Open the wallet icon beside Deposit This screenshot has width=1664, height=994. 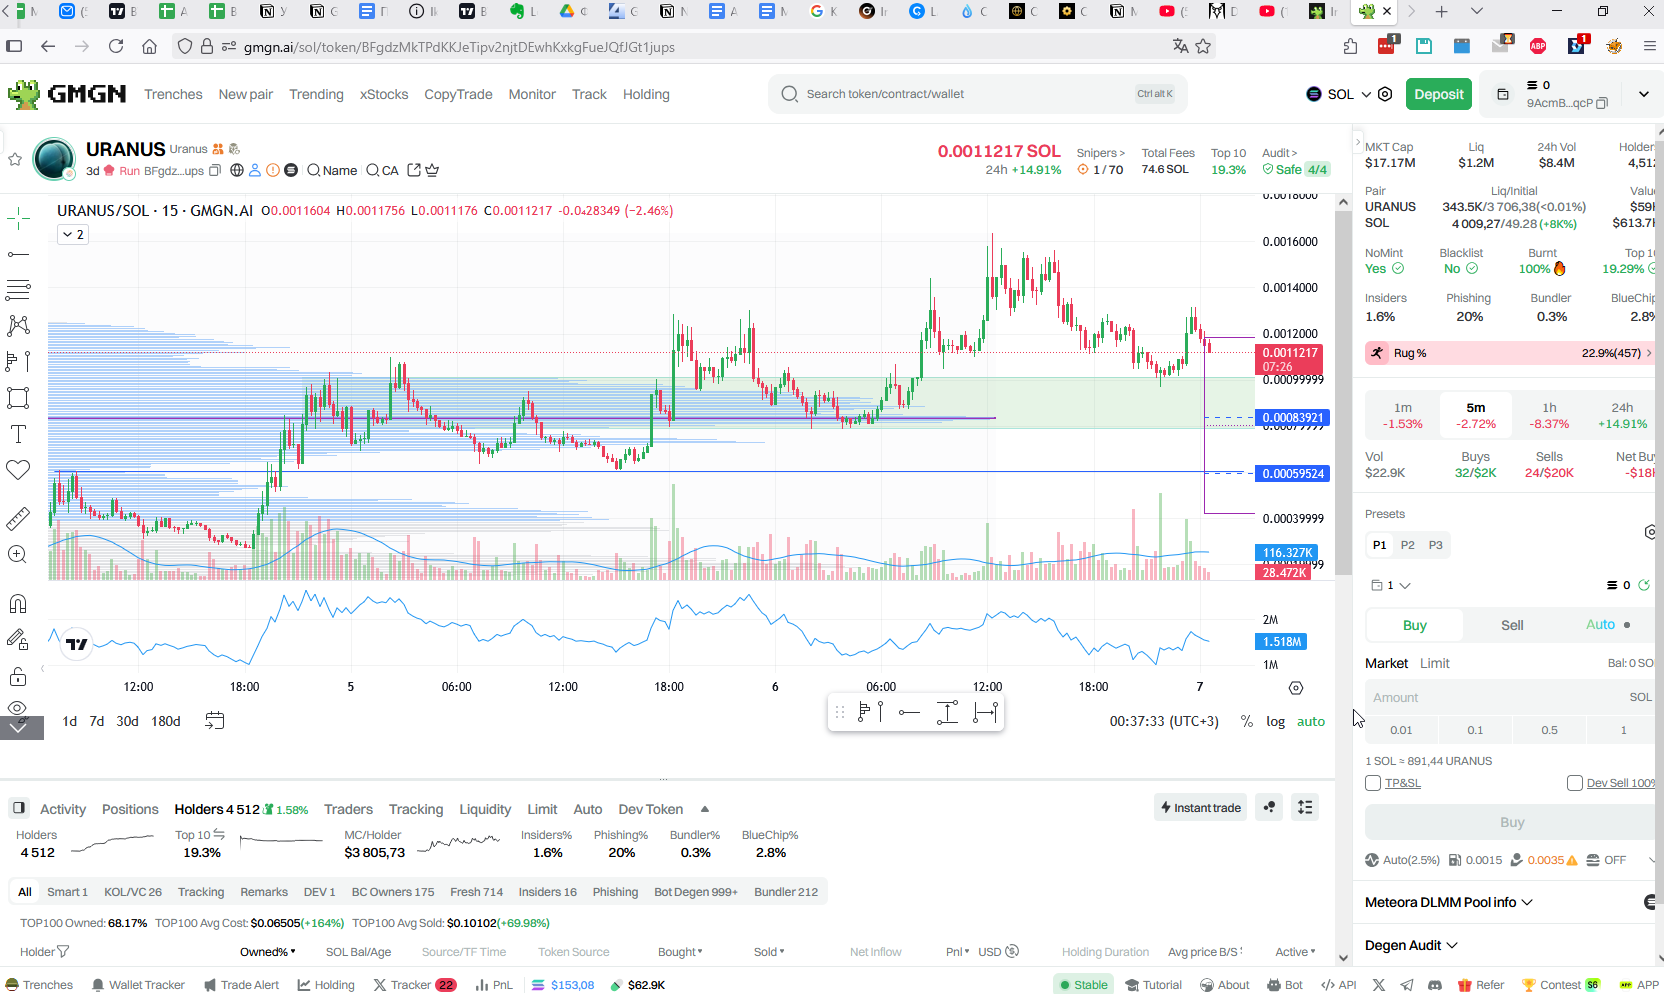click(1502, 94)
